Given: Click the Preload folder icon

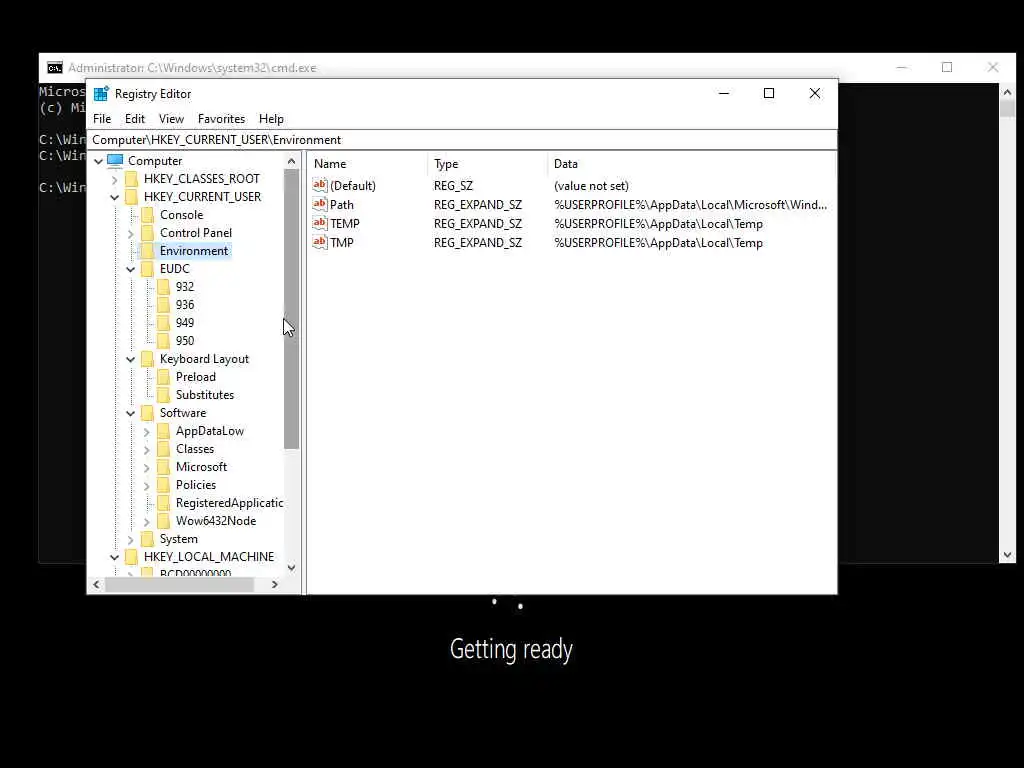Looking at the screenshot, I should 164,377.
